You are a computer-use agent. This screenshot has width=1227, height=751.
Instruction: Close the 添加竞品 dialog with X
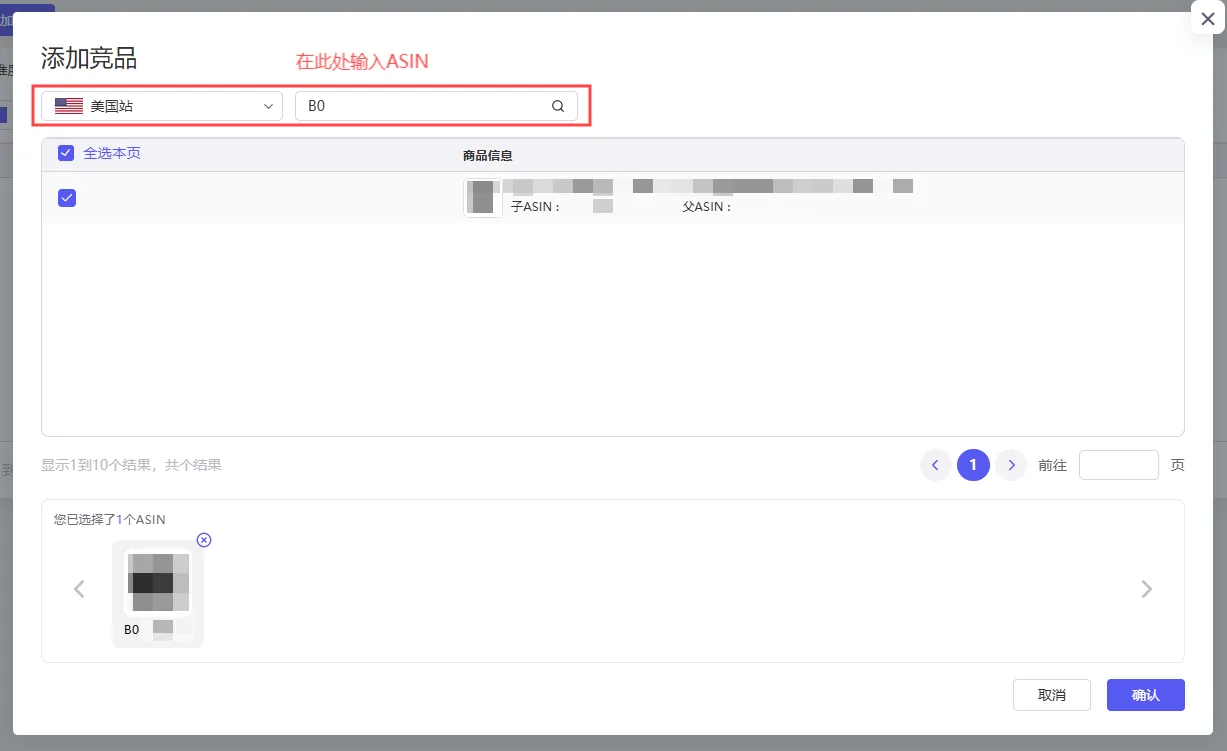[x=1208, y=19]
